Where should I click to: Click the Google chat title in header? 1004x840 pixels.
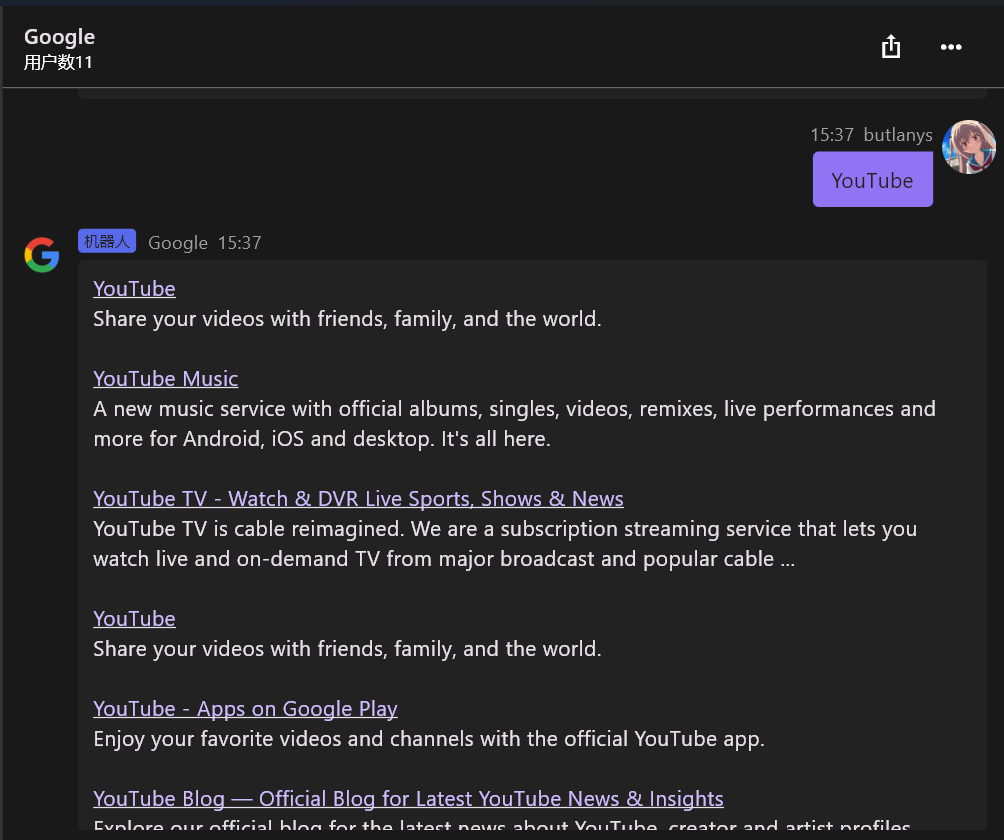pyautogui.click(x=60, y=37)
